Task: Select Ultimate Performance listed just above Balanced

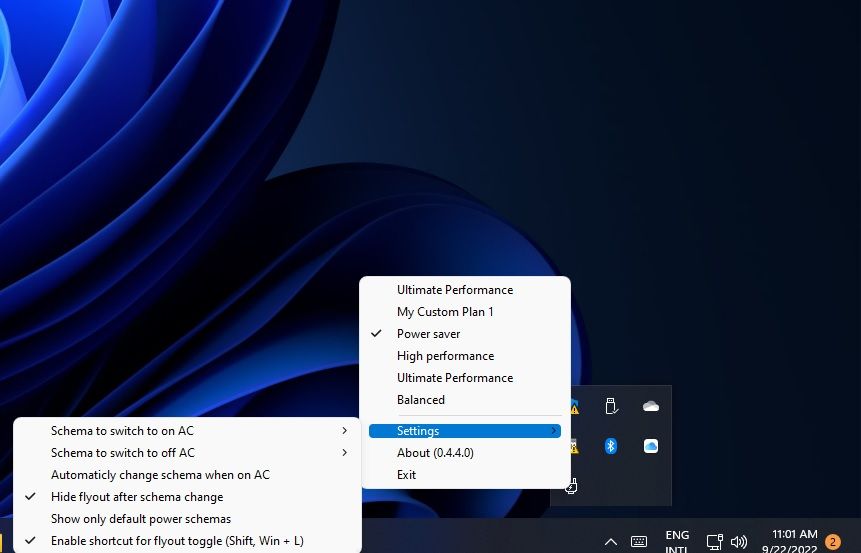Action: (465, 377)
